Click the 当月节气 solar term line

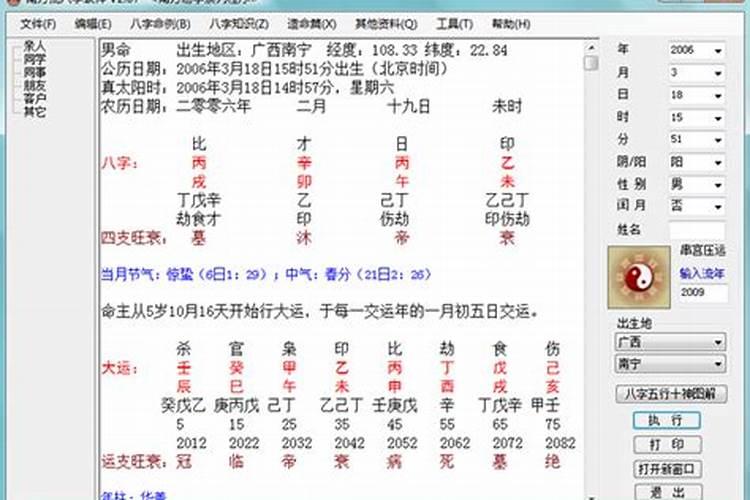tap(266, 275)
